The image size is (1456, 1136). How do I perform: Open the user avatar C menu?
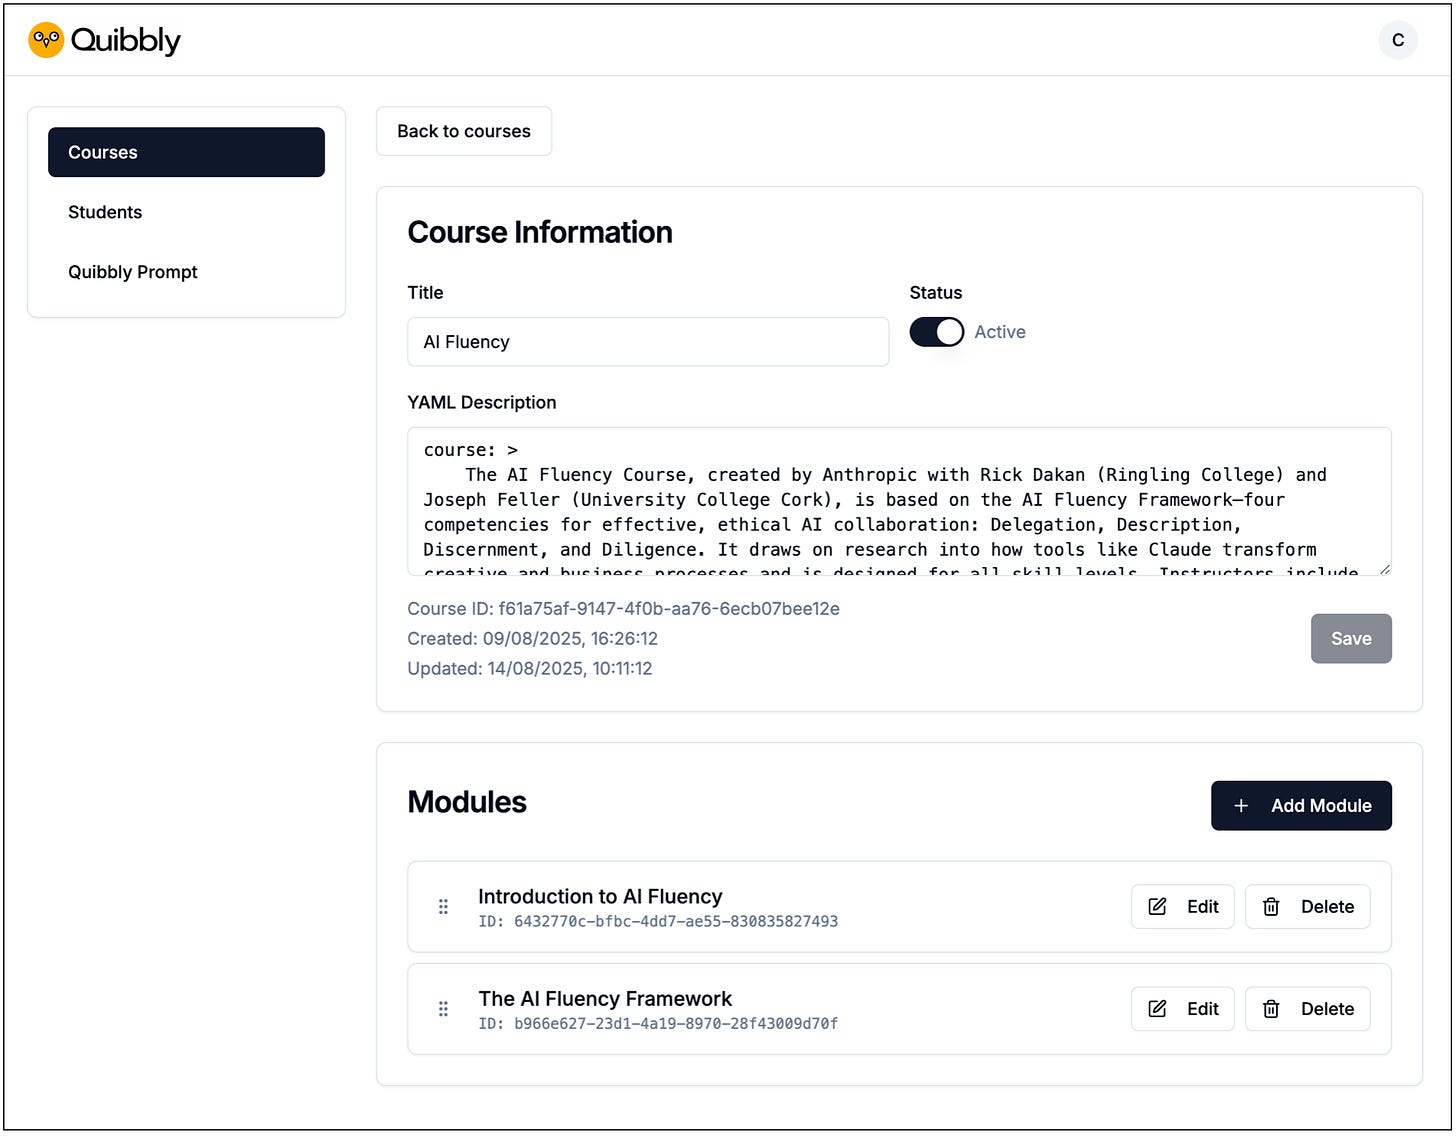tap(1397, 40)
